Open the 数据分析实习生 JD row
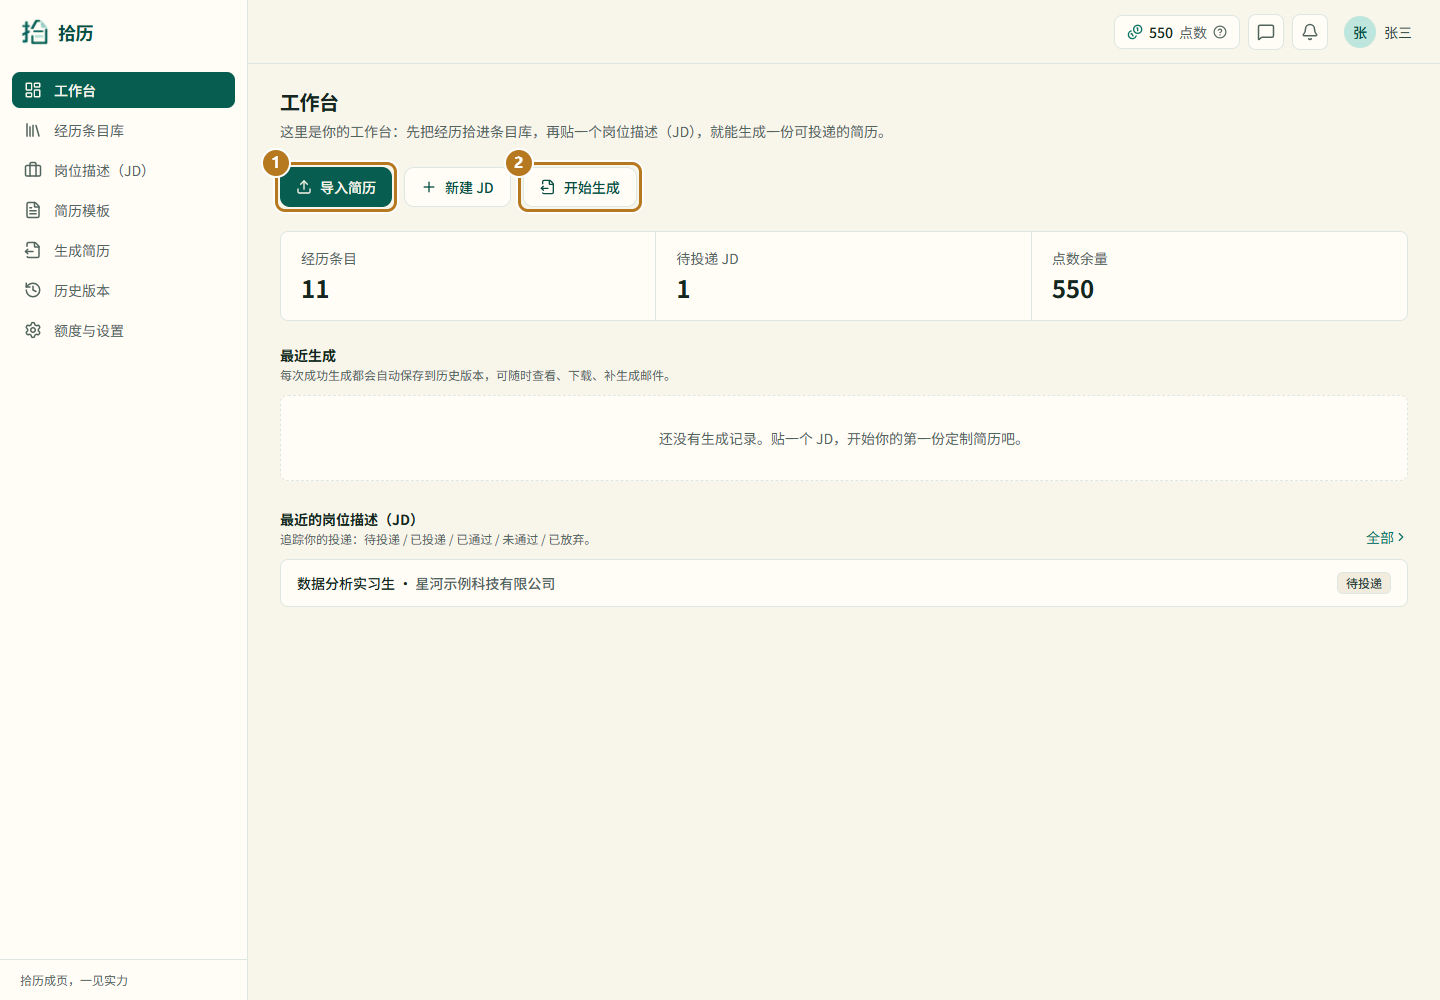 pyautogui.click(x=844, y=583)
